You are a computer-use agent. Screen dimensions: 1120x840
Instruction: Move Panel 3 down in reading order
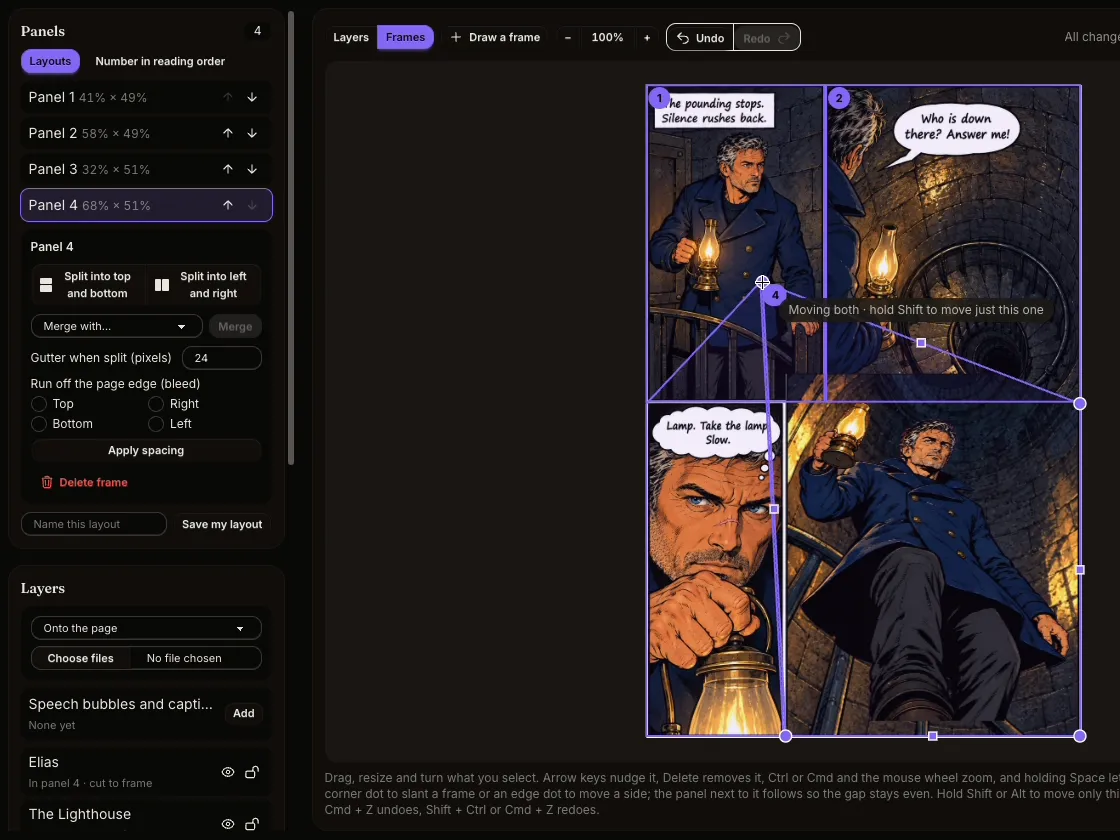252,169
